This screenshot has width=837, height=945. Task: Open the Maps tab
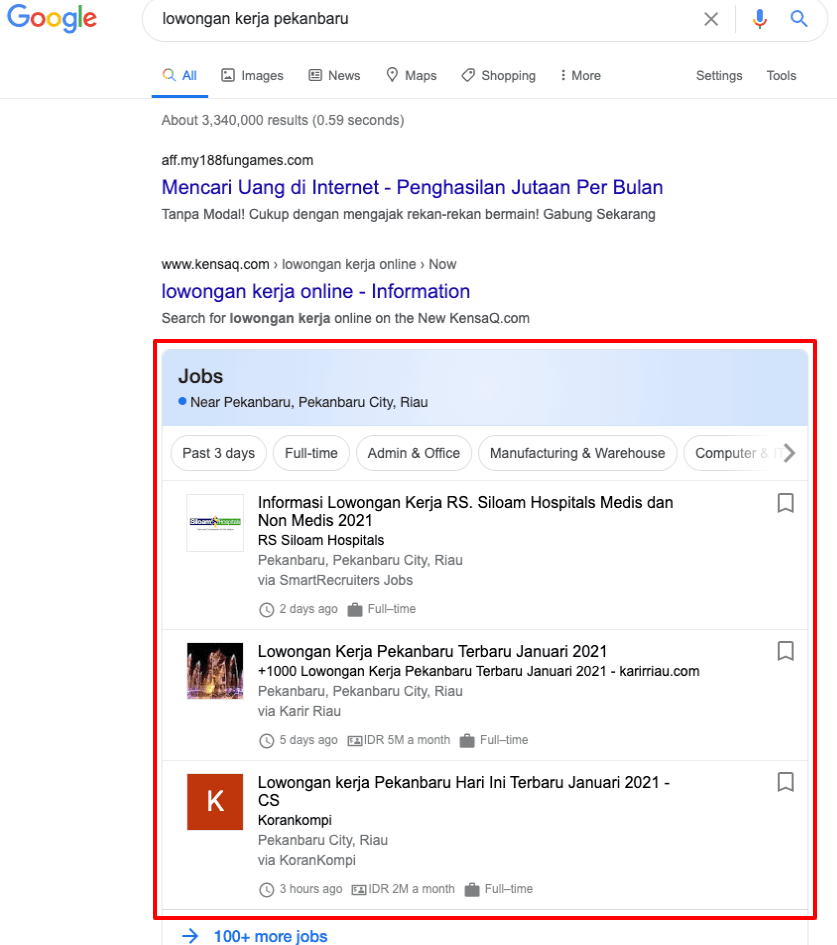click(411, 76)
